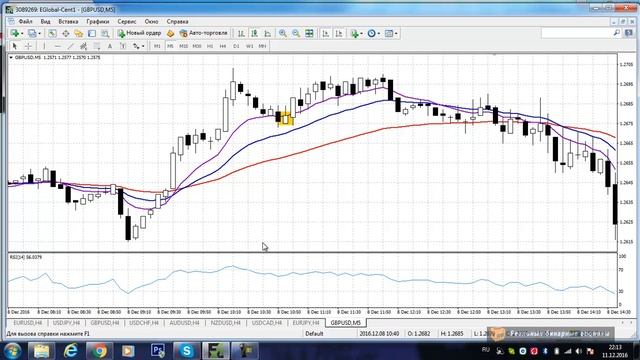Image resolution: width=640 pixels, height=360 pixels.
Task: Switch chart to W1 timeframe
Action: coord(249,46)
